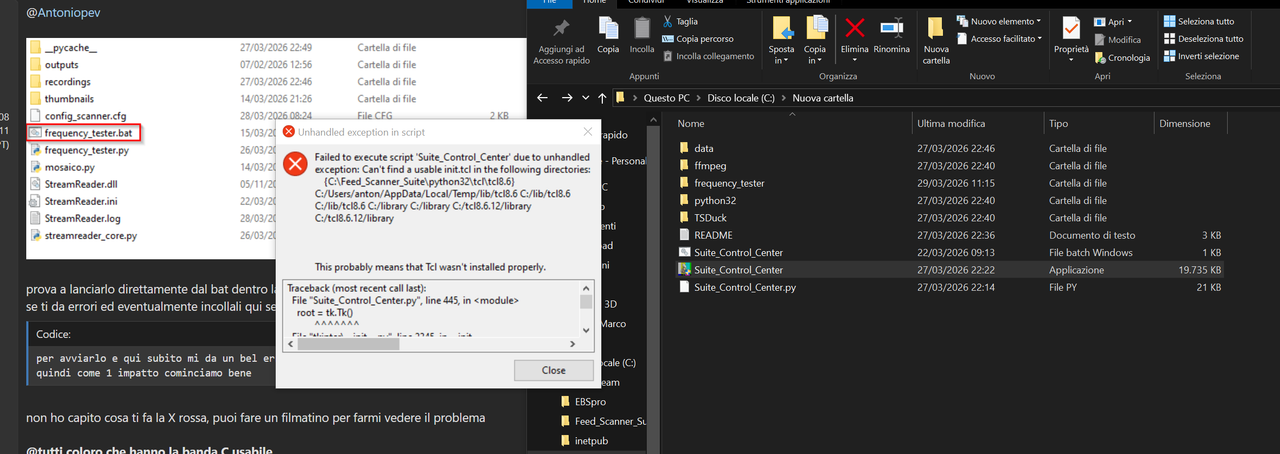The width and height of the screenshot is (1280, 454).
Task: Click Copia percorso in ribbon
Action: tap(697, 39)
